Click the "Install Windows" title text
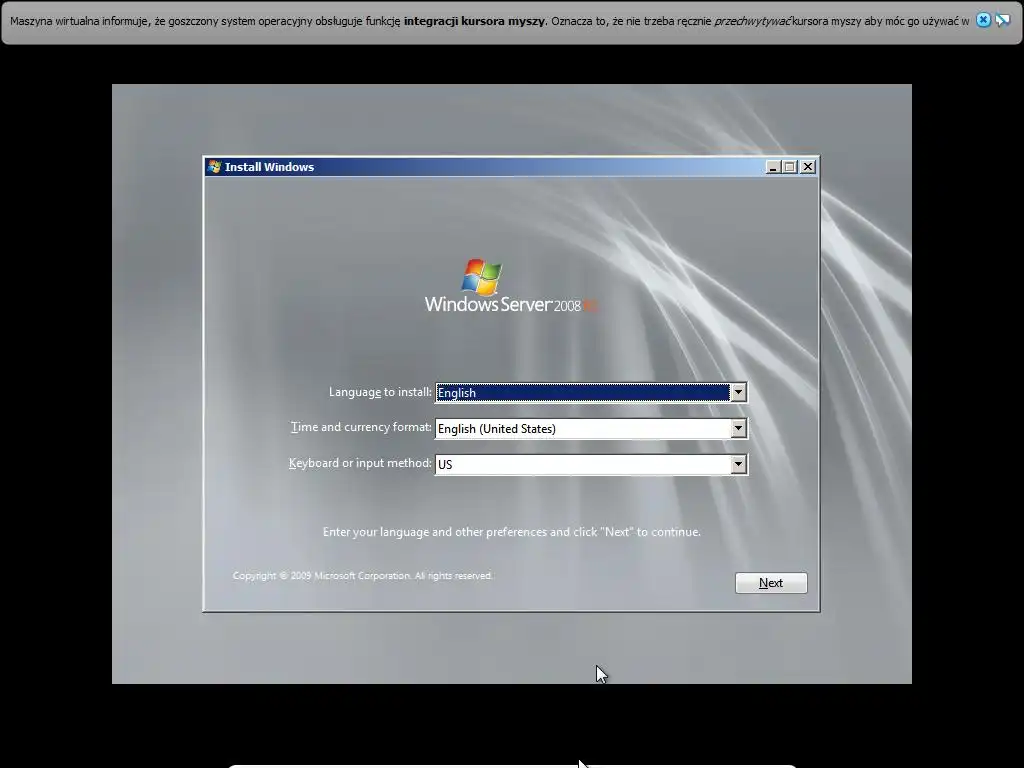 (269, 167)
